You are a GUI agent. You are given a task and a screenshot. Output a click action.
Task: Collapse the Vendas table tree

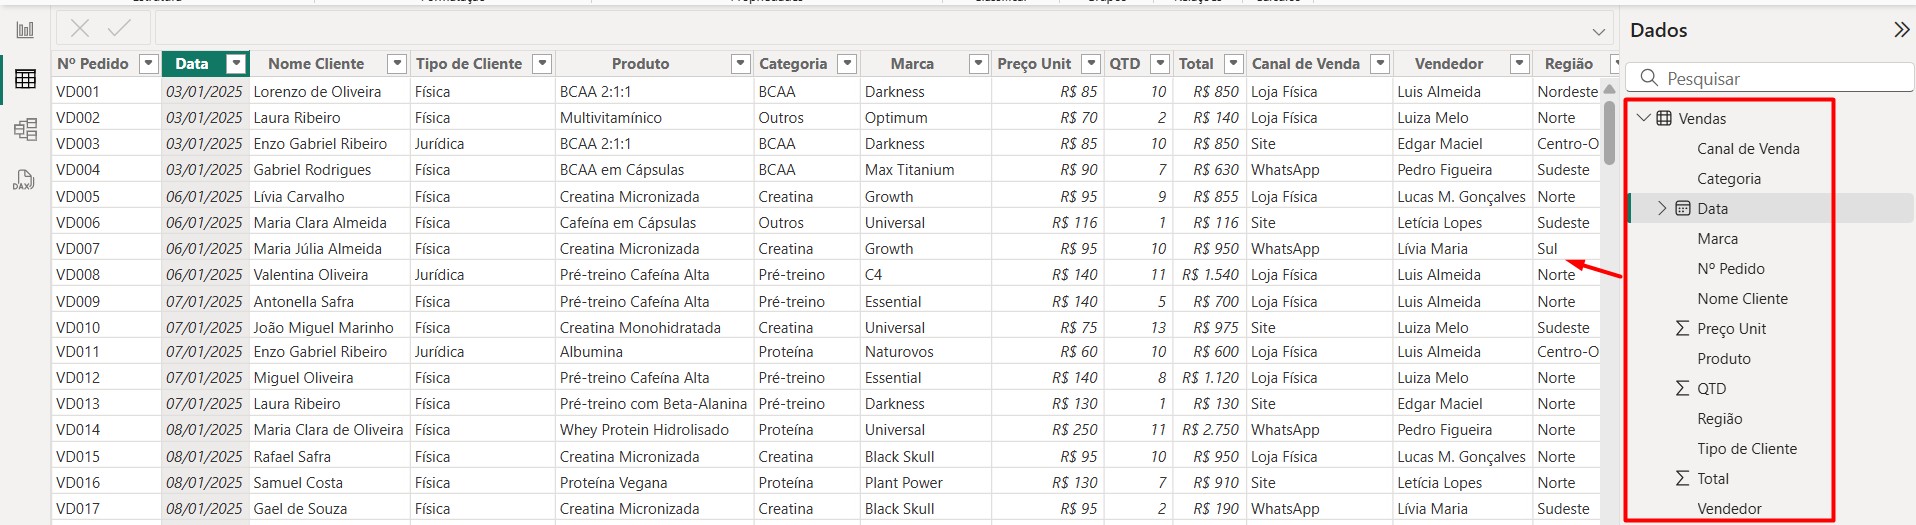point(1643,118)
